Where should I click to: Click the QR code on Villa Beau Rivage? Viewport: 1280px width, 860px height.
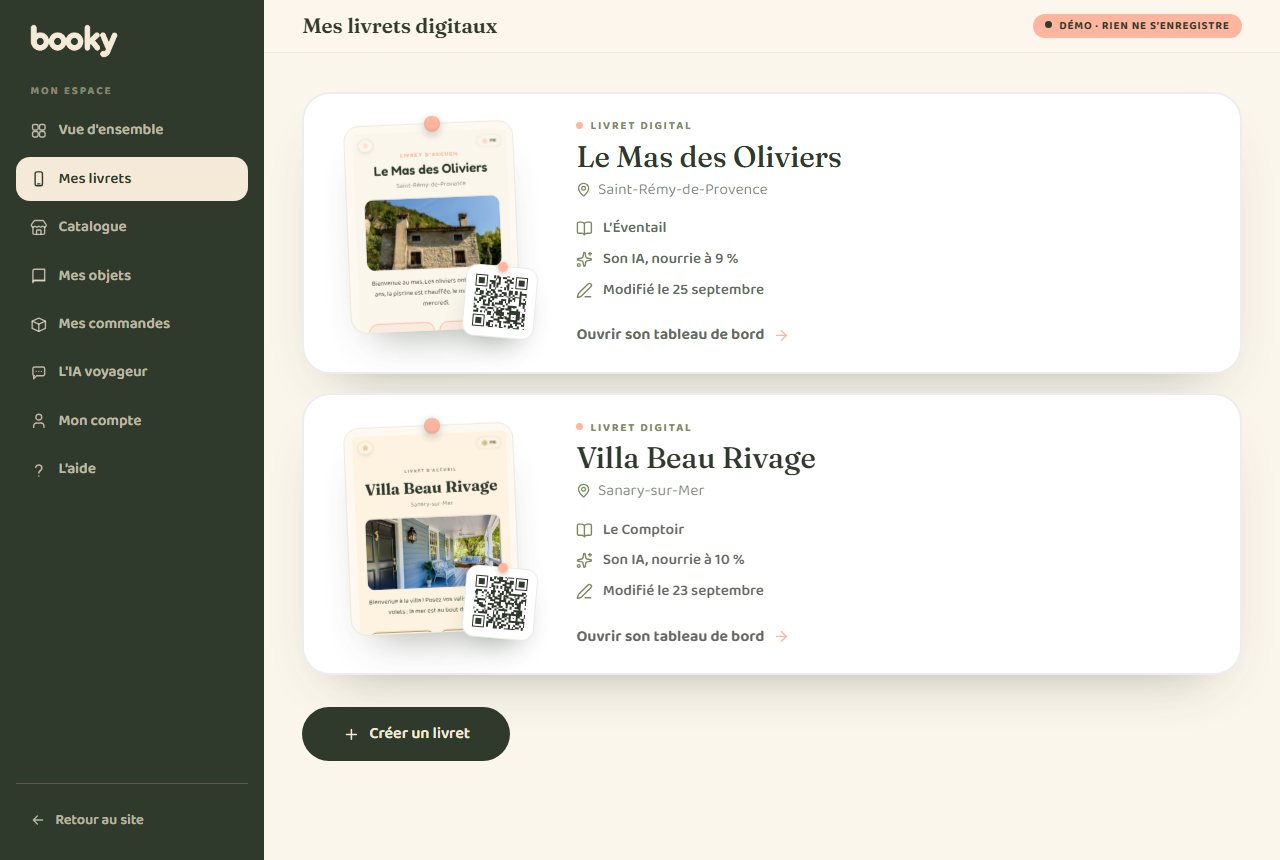click(500, 603)
